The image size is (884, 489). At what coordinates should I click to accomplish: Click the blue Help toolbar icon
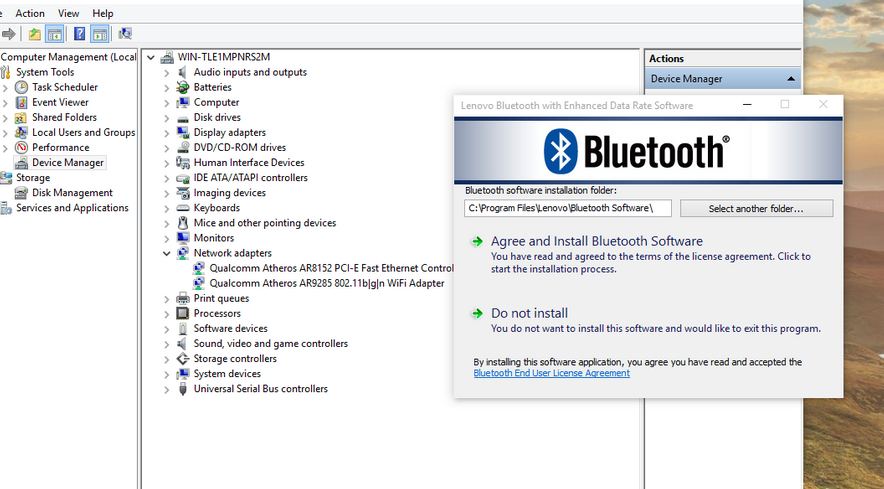point(79,34)
